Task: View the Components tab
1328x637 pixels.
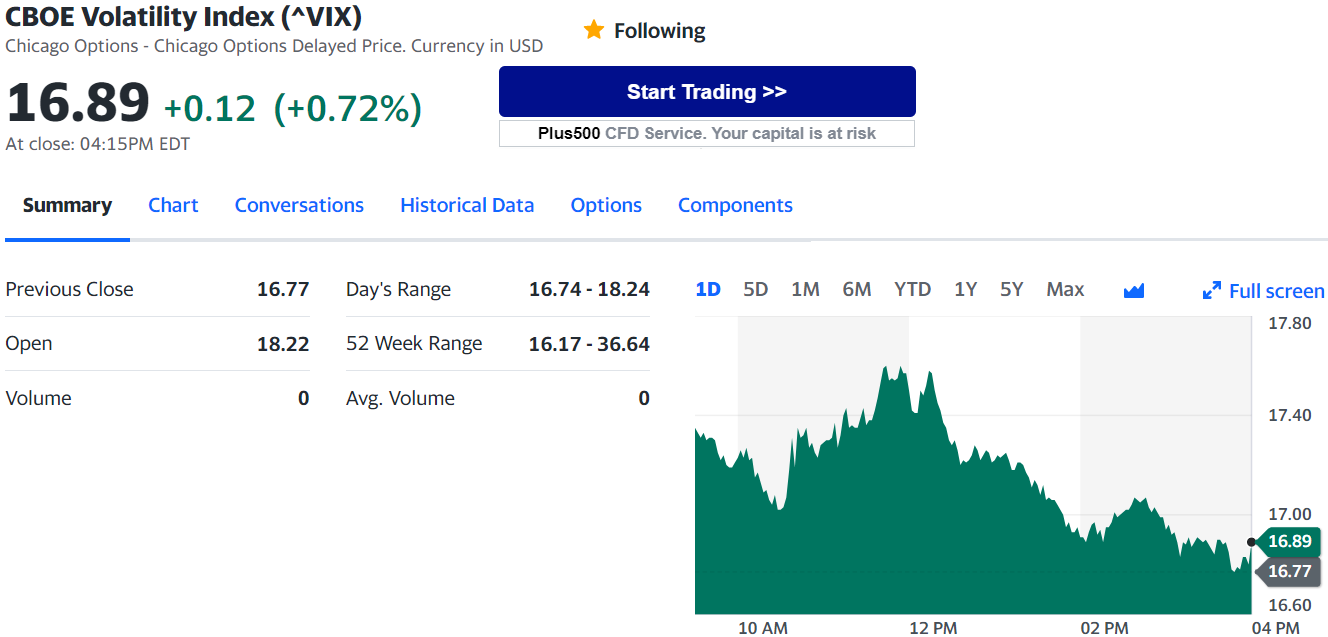Action: [x=735, y=205]
